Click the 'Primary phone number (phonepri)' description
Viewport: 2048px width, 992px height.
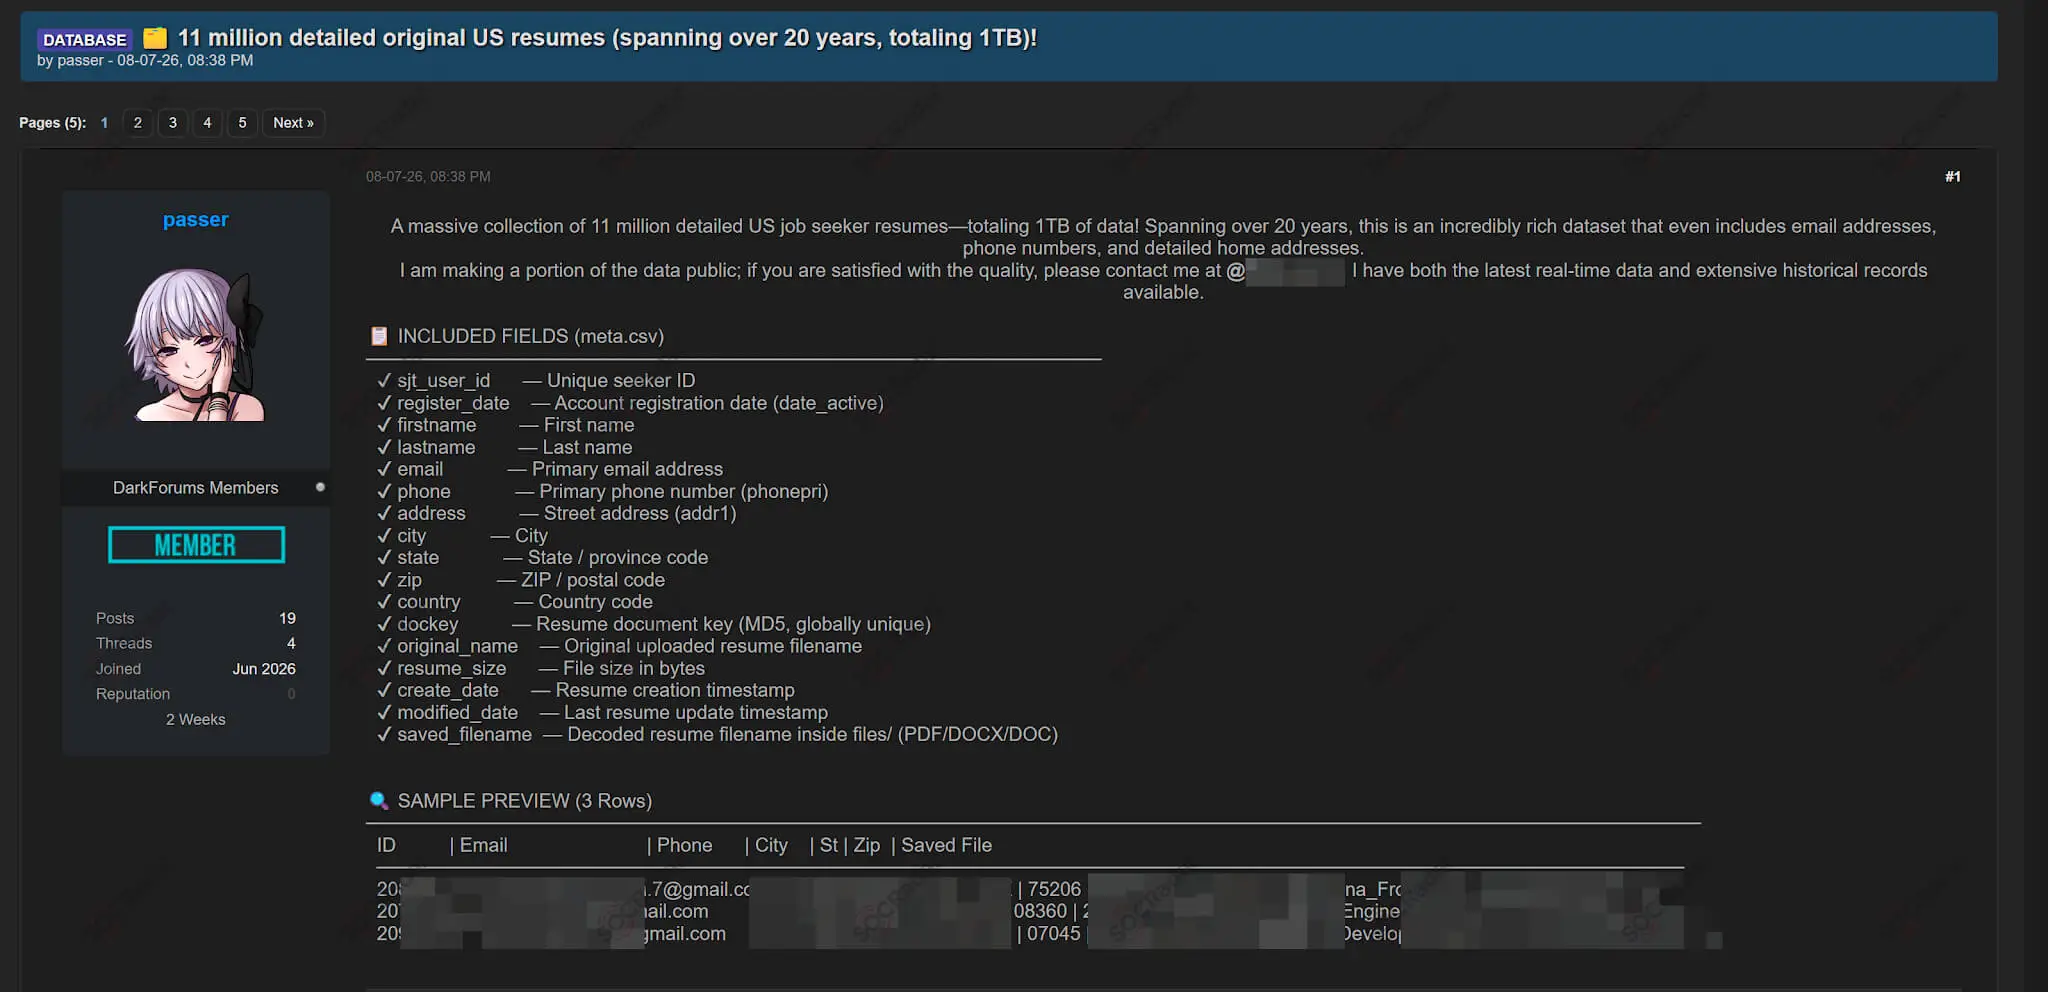[684, 491]
